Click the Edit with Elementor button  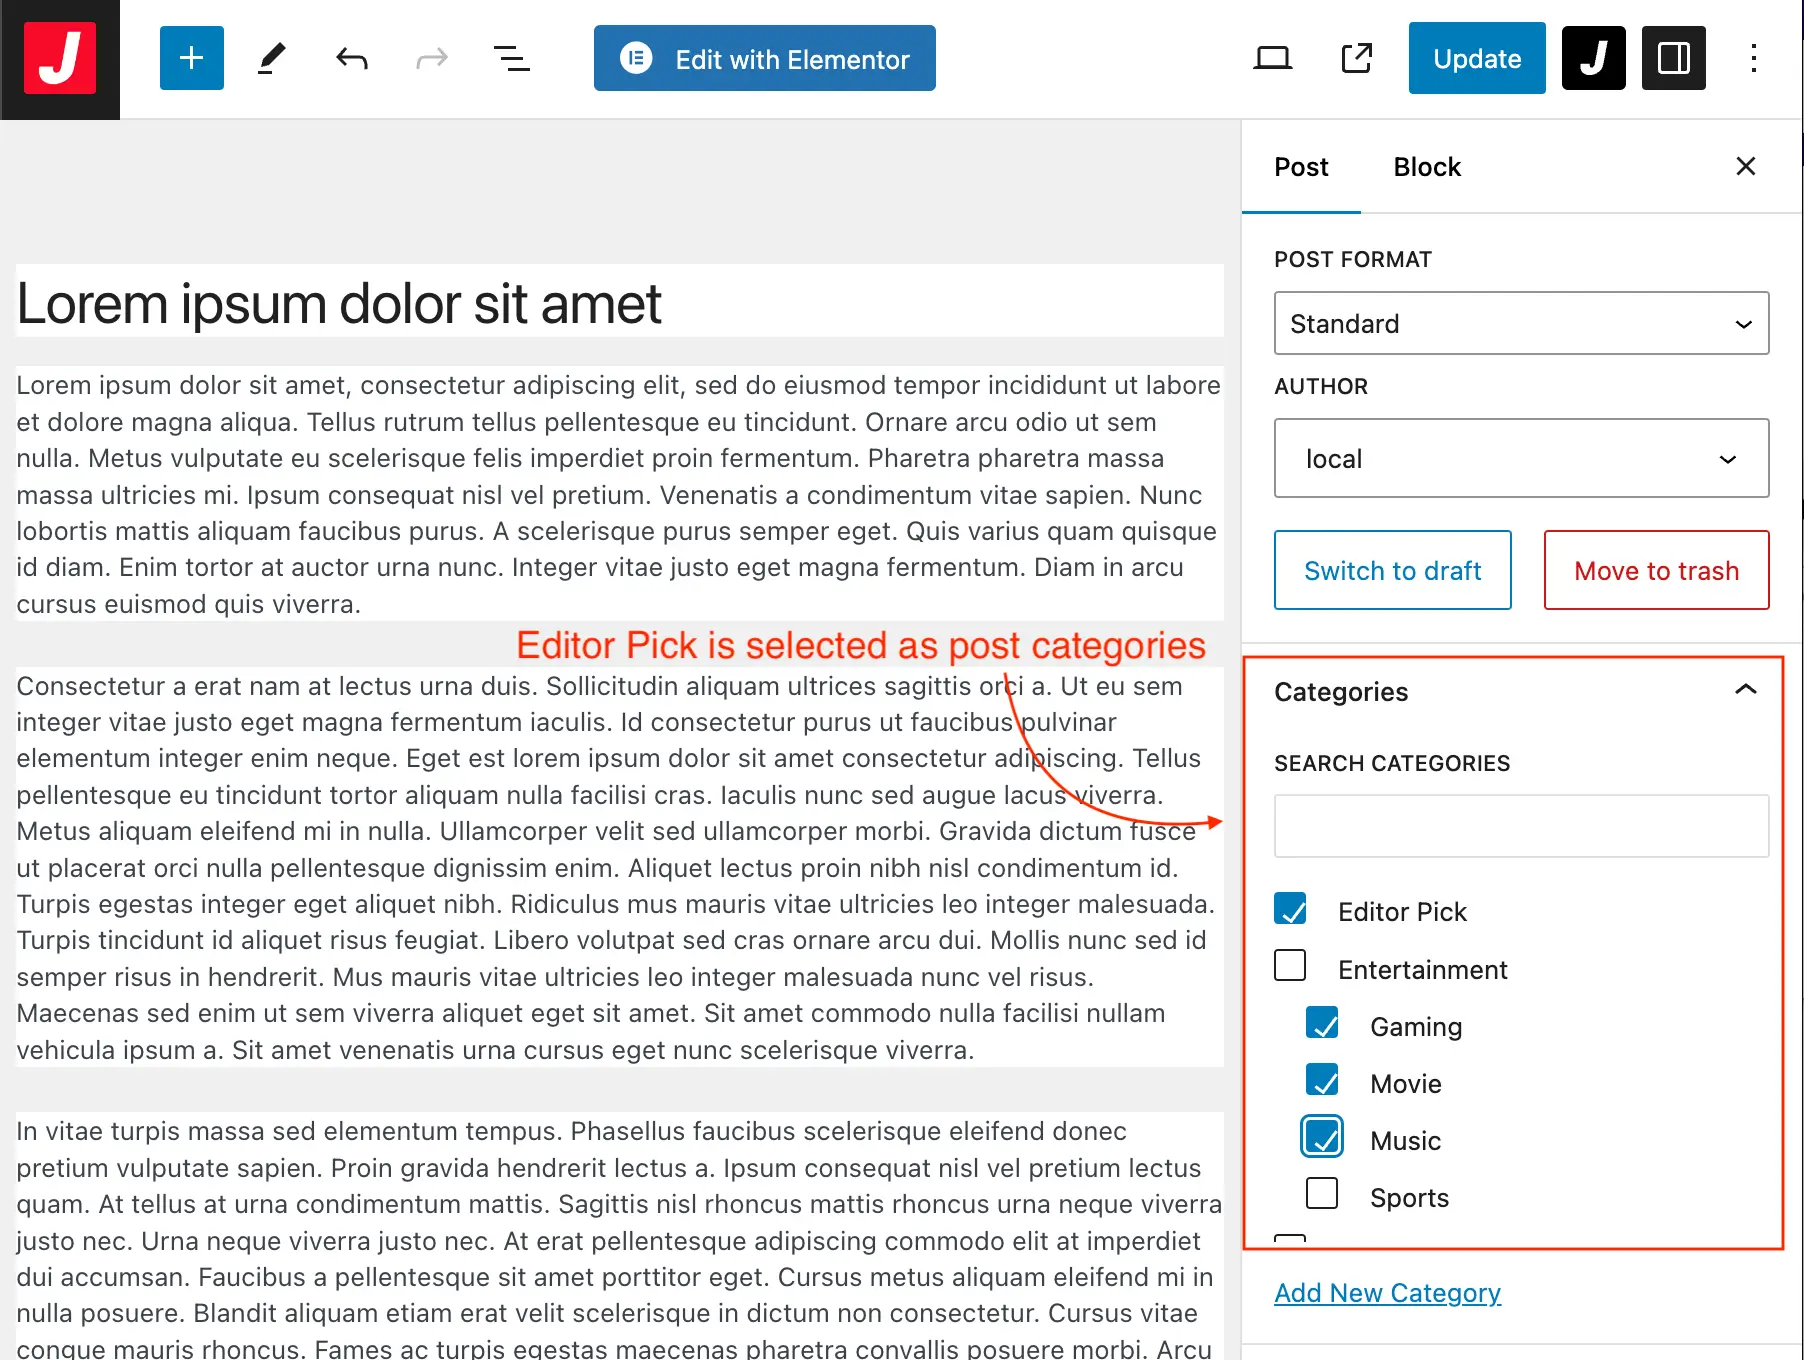pyautogui.click(x=765, y=59)
